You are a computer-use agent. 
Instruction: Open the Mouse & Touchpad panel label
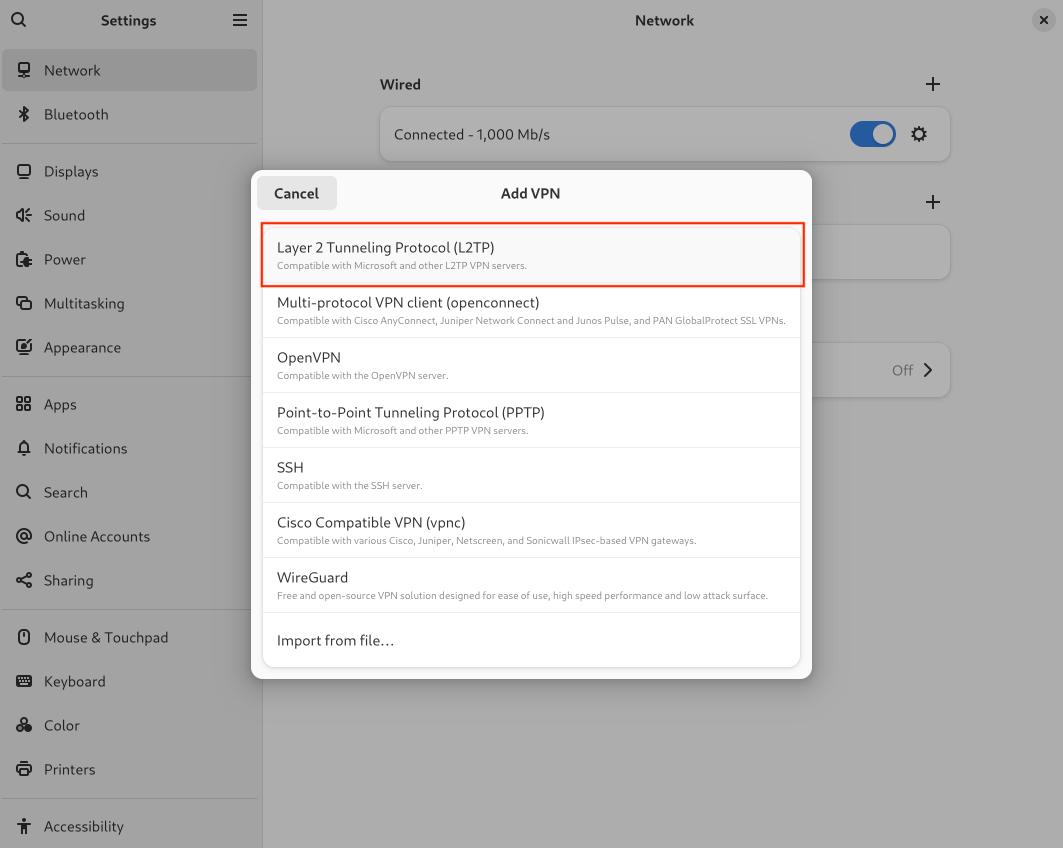(x=106, y=638)
